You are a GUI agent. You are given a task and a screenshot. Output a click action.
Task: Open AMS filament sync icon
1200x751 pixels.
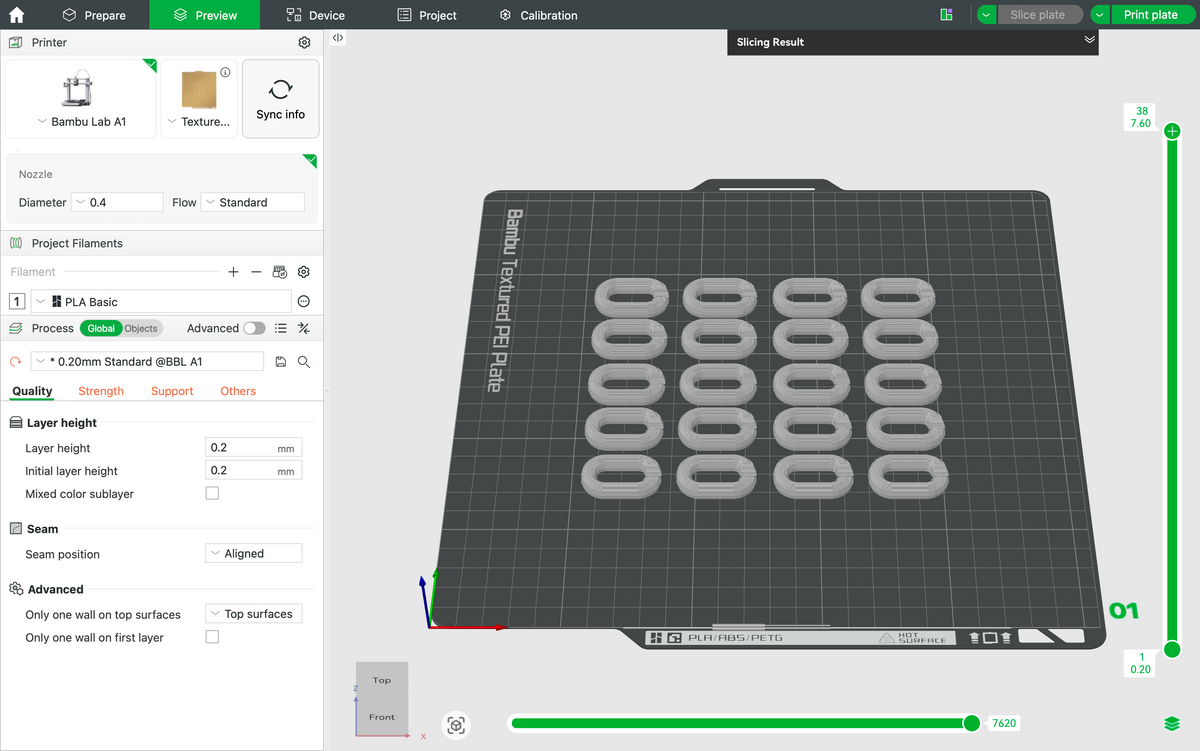281,272
